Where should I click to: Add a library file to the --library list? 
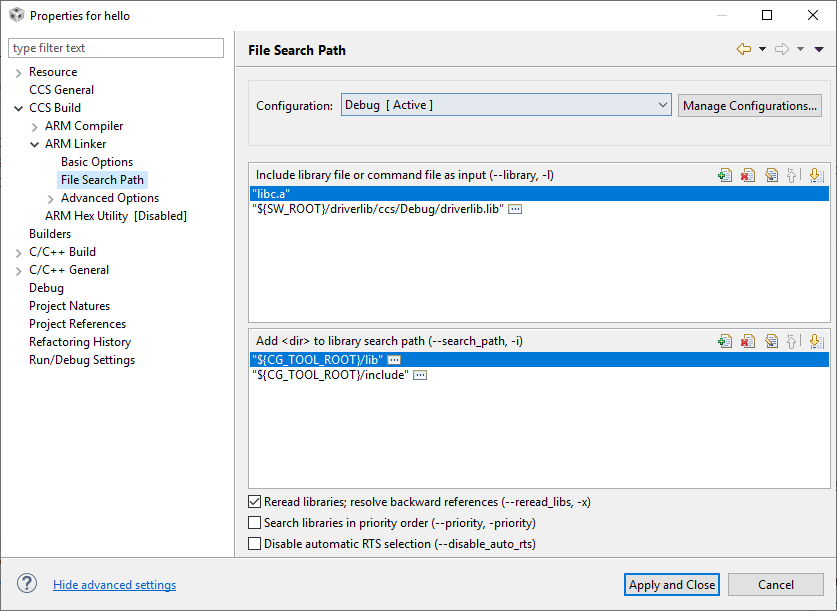pyautogui.click(x=725, y=175)
